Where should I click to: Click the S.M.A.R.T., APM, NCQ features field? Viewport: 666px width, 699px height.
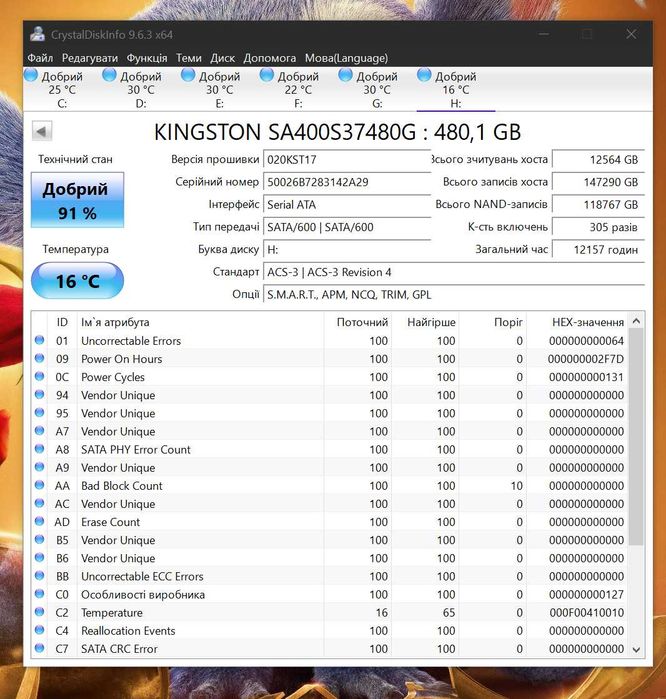click(x=454, y=295)
